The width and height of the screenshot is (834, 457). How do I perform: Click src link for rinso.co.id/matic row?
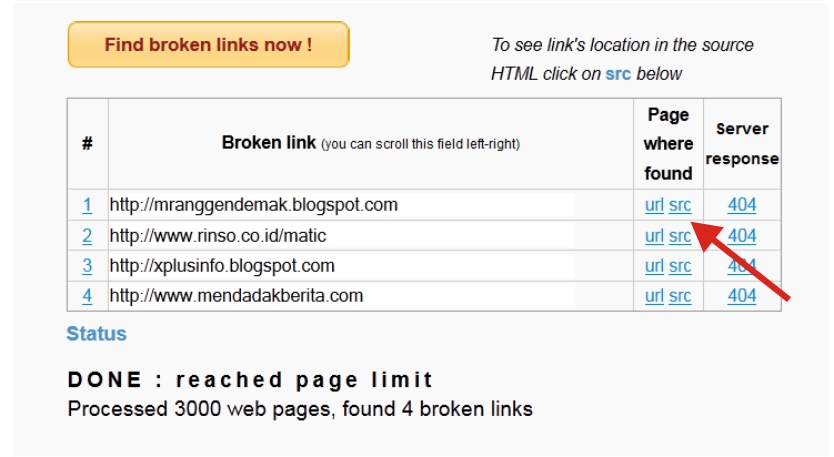pyautogui.click(x=680, y=236)
